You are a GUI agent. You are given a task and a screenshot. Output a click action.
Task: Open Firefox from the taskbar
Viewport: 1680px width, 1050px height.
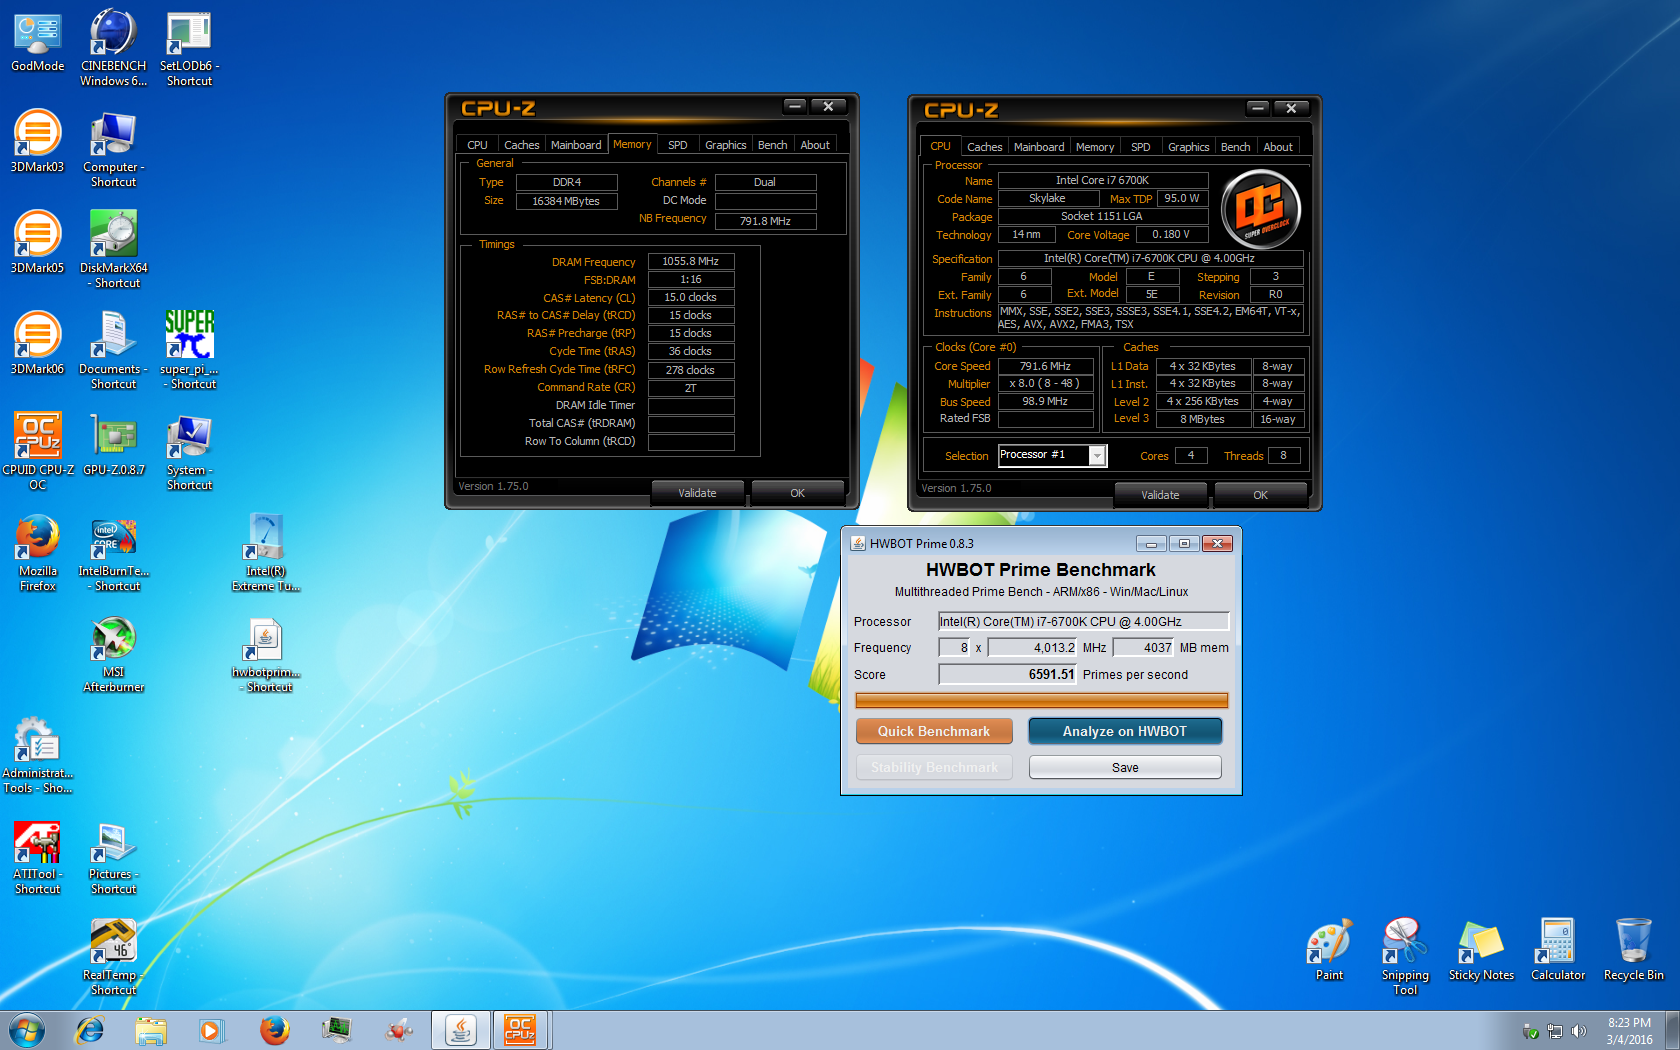coord(274,1030)
